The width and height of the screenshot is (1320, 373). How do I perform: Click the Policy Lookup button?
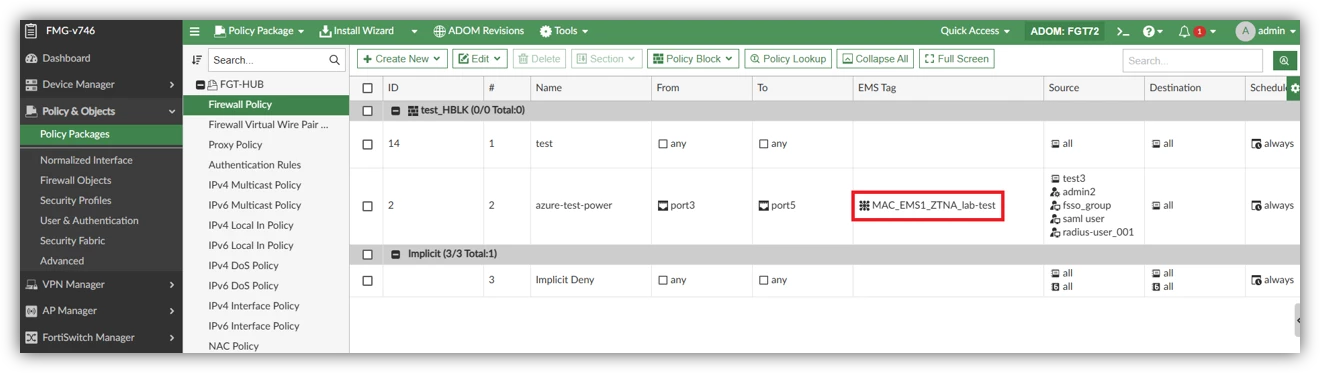pos(788,59)
